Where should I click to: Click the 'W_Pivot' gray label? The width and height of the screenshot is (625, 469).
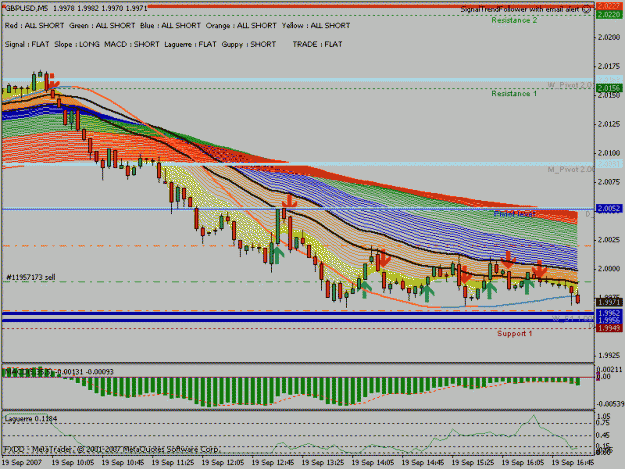(x=570, y=85)
